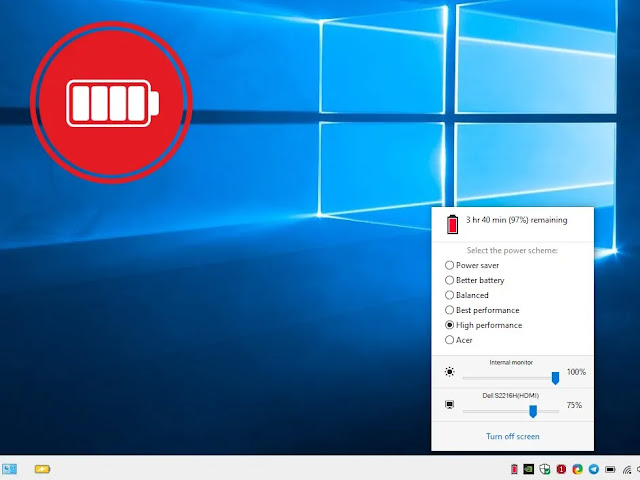Click the monitor icon beside Dell S2216H slider

click(x=449, y=405)
